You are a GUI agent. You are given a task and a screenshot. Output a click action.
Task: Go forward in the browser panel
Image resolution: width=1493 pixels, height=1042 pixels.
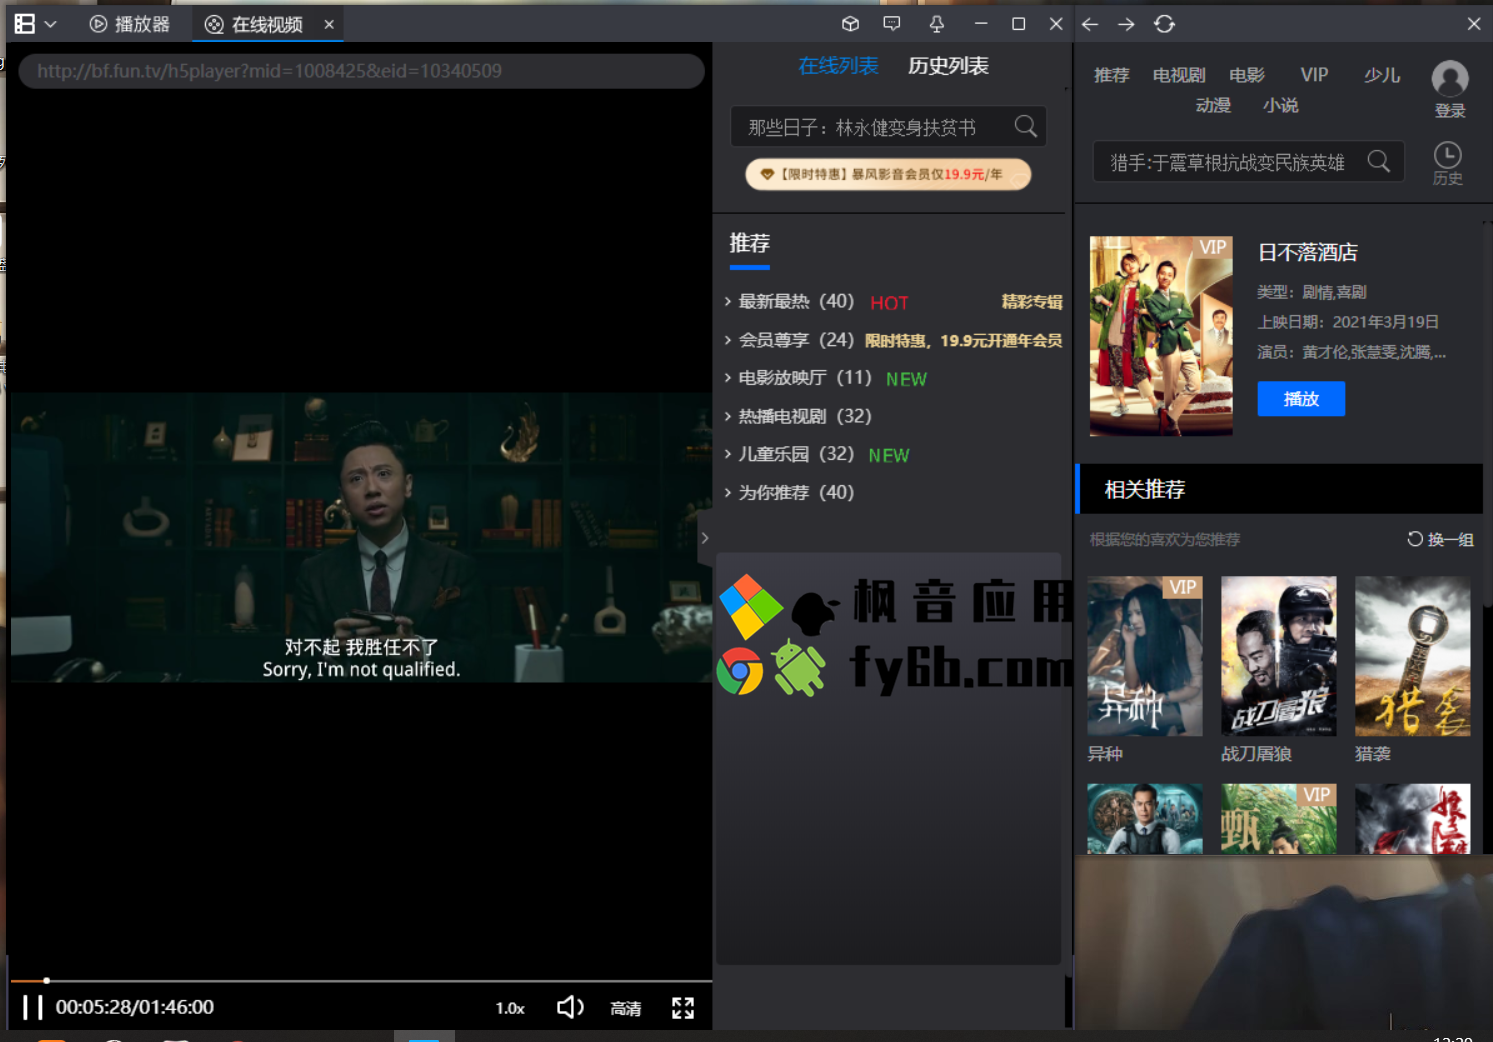pos(1126,24)
